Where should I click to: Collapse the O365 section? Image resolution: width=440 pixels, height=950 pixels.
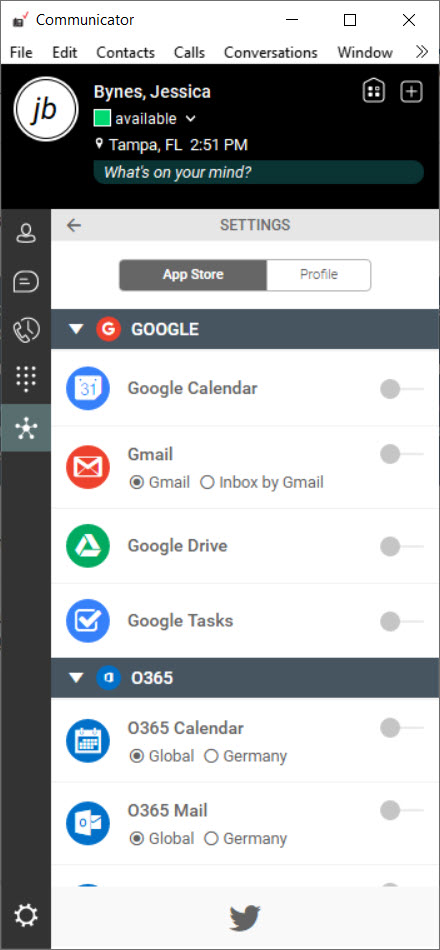76,678
